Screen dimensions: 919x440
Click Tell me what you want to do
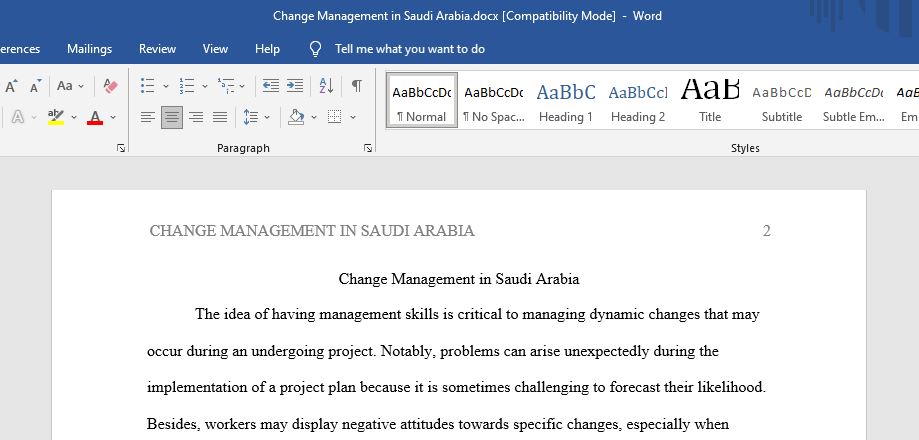point(410,49)
